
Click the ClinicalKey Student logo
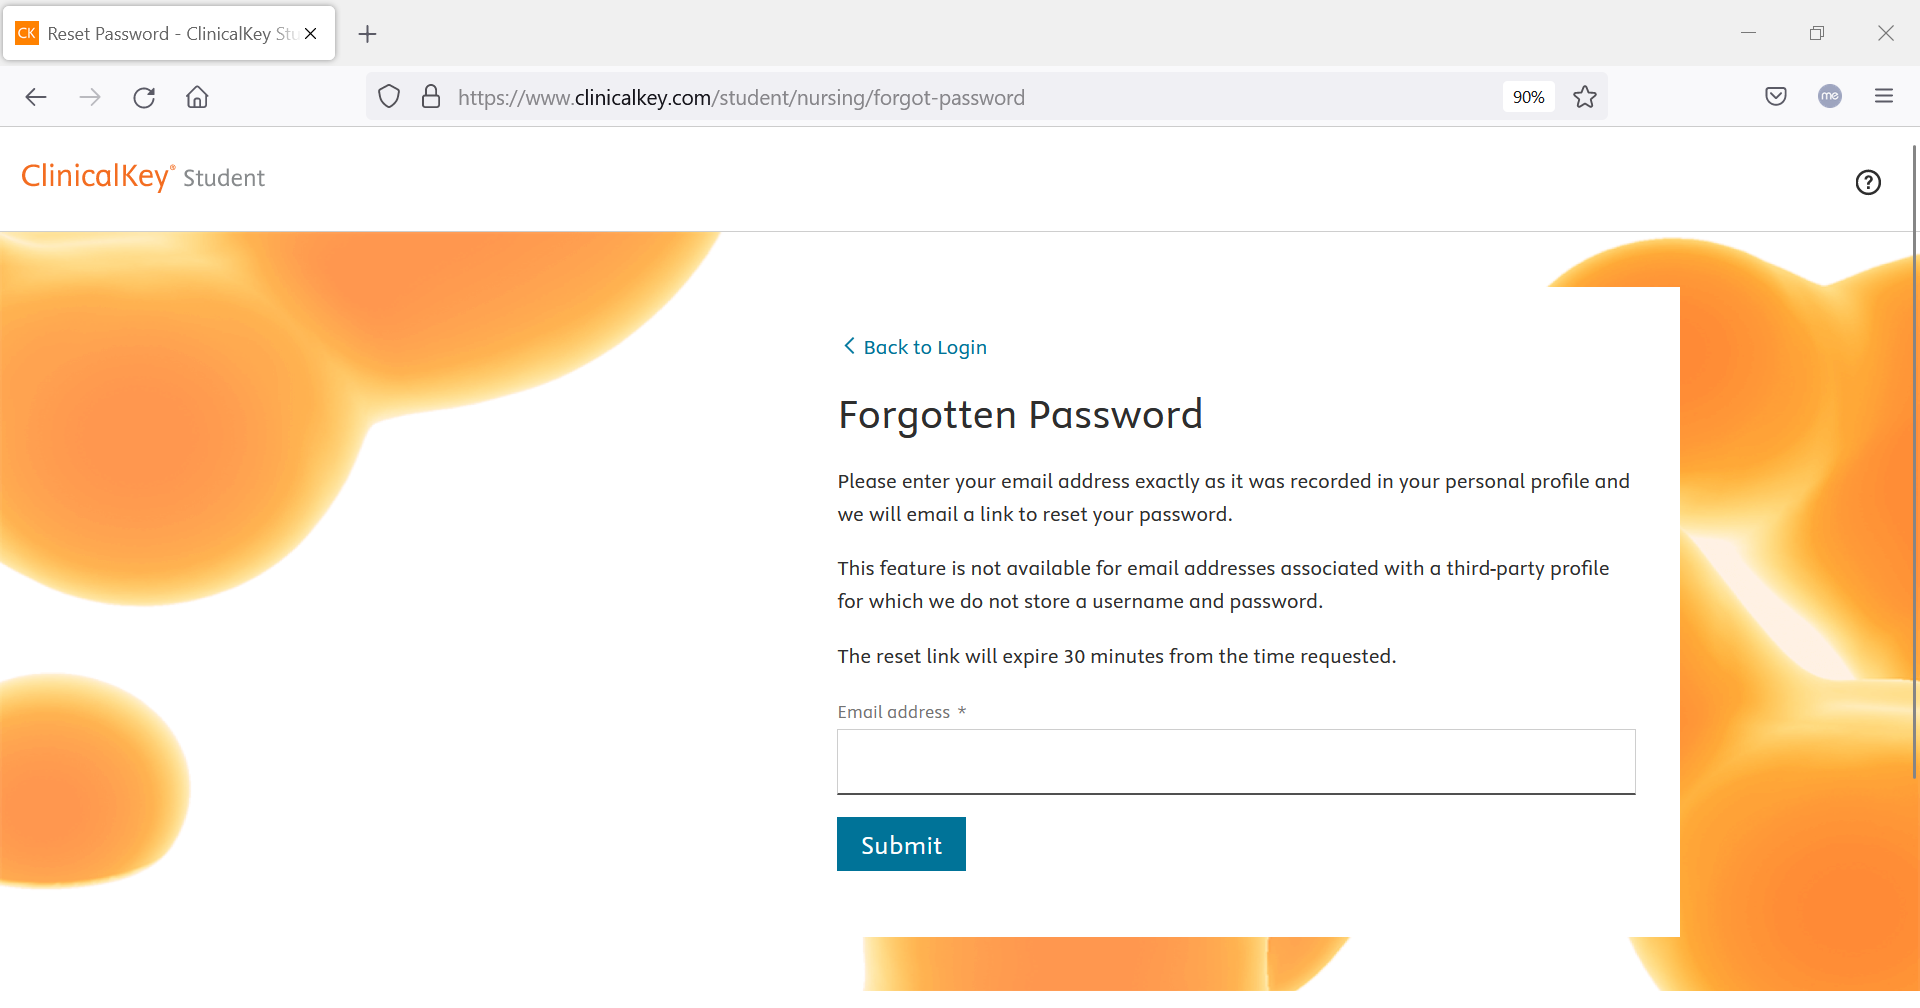[x=143, y=177]
